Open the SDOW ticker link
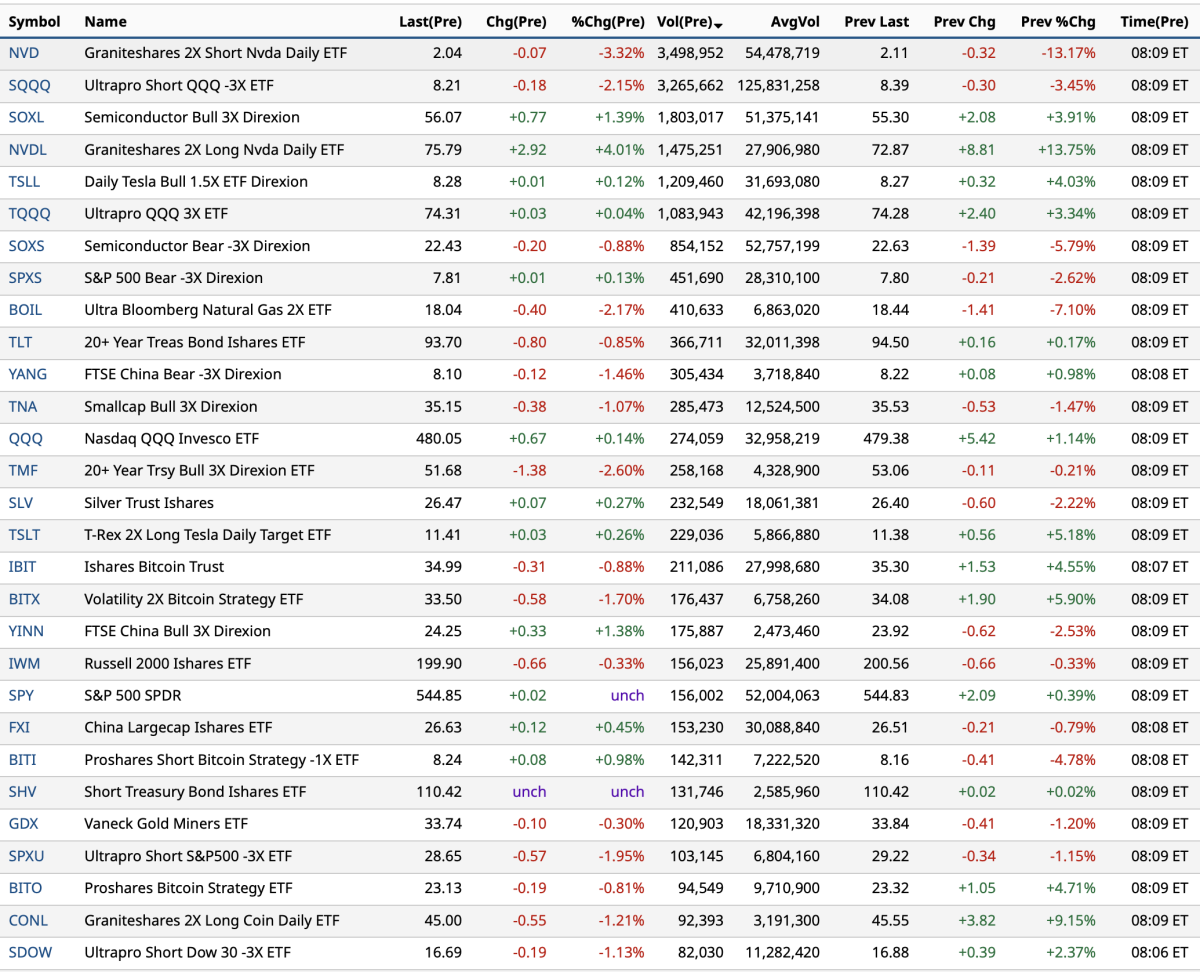 click(x=30, y=952)
